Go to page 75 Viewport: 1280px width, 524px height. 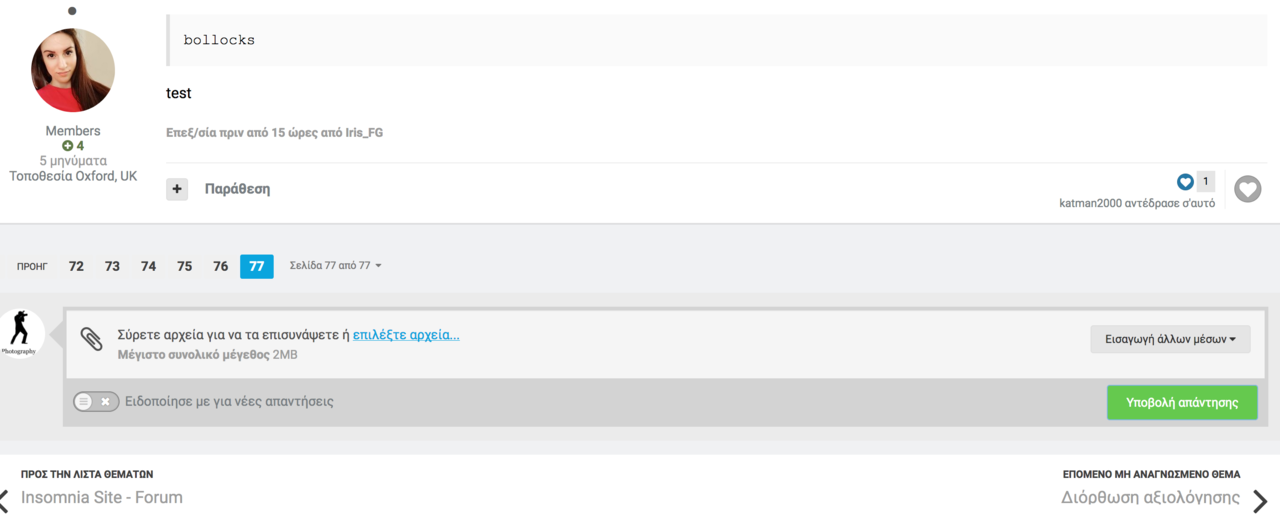pyautogui.click(x=184, y=266)
